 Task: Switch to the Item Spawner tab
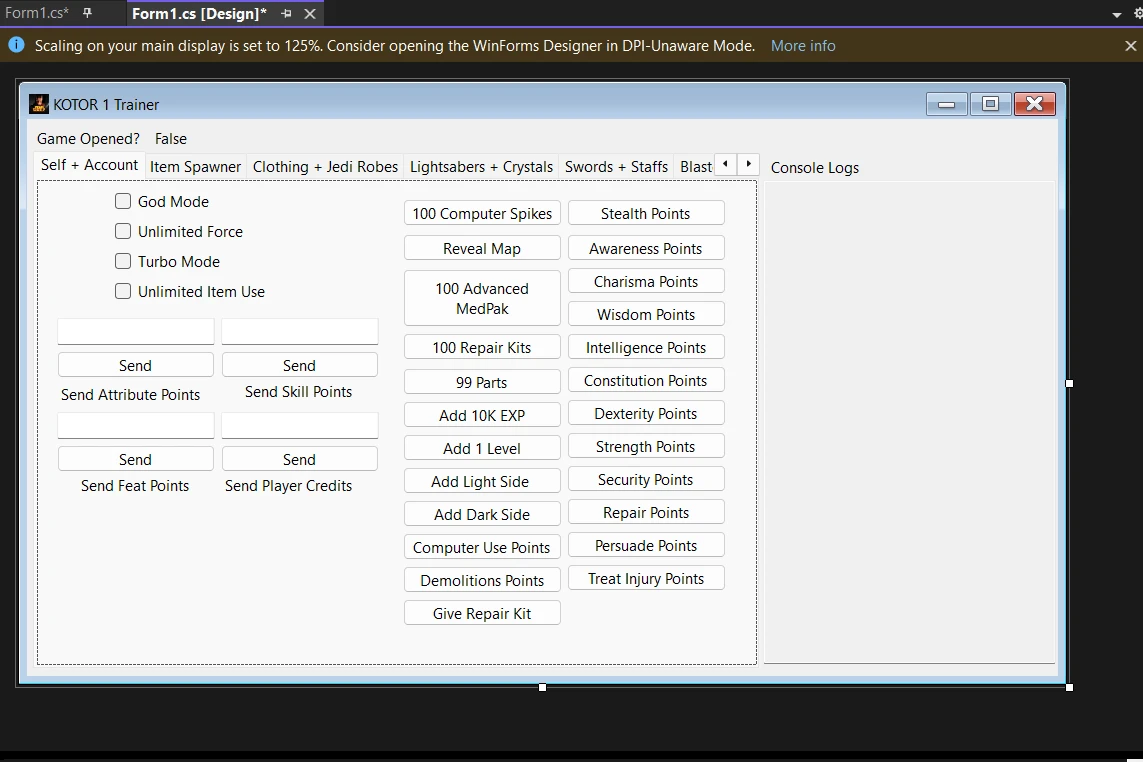(195, 167)
